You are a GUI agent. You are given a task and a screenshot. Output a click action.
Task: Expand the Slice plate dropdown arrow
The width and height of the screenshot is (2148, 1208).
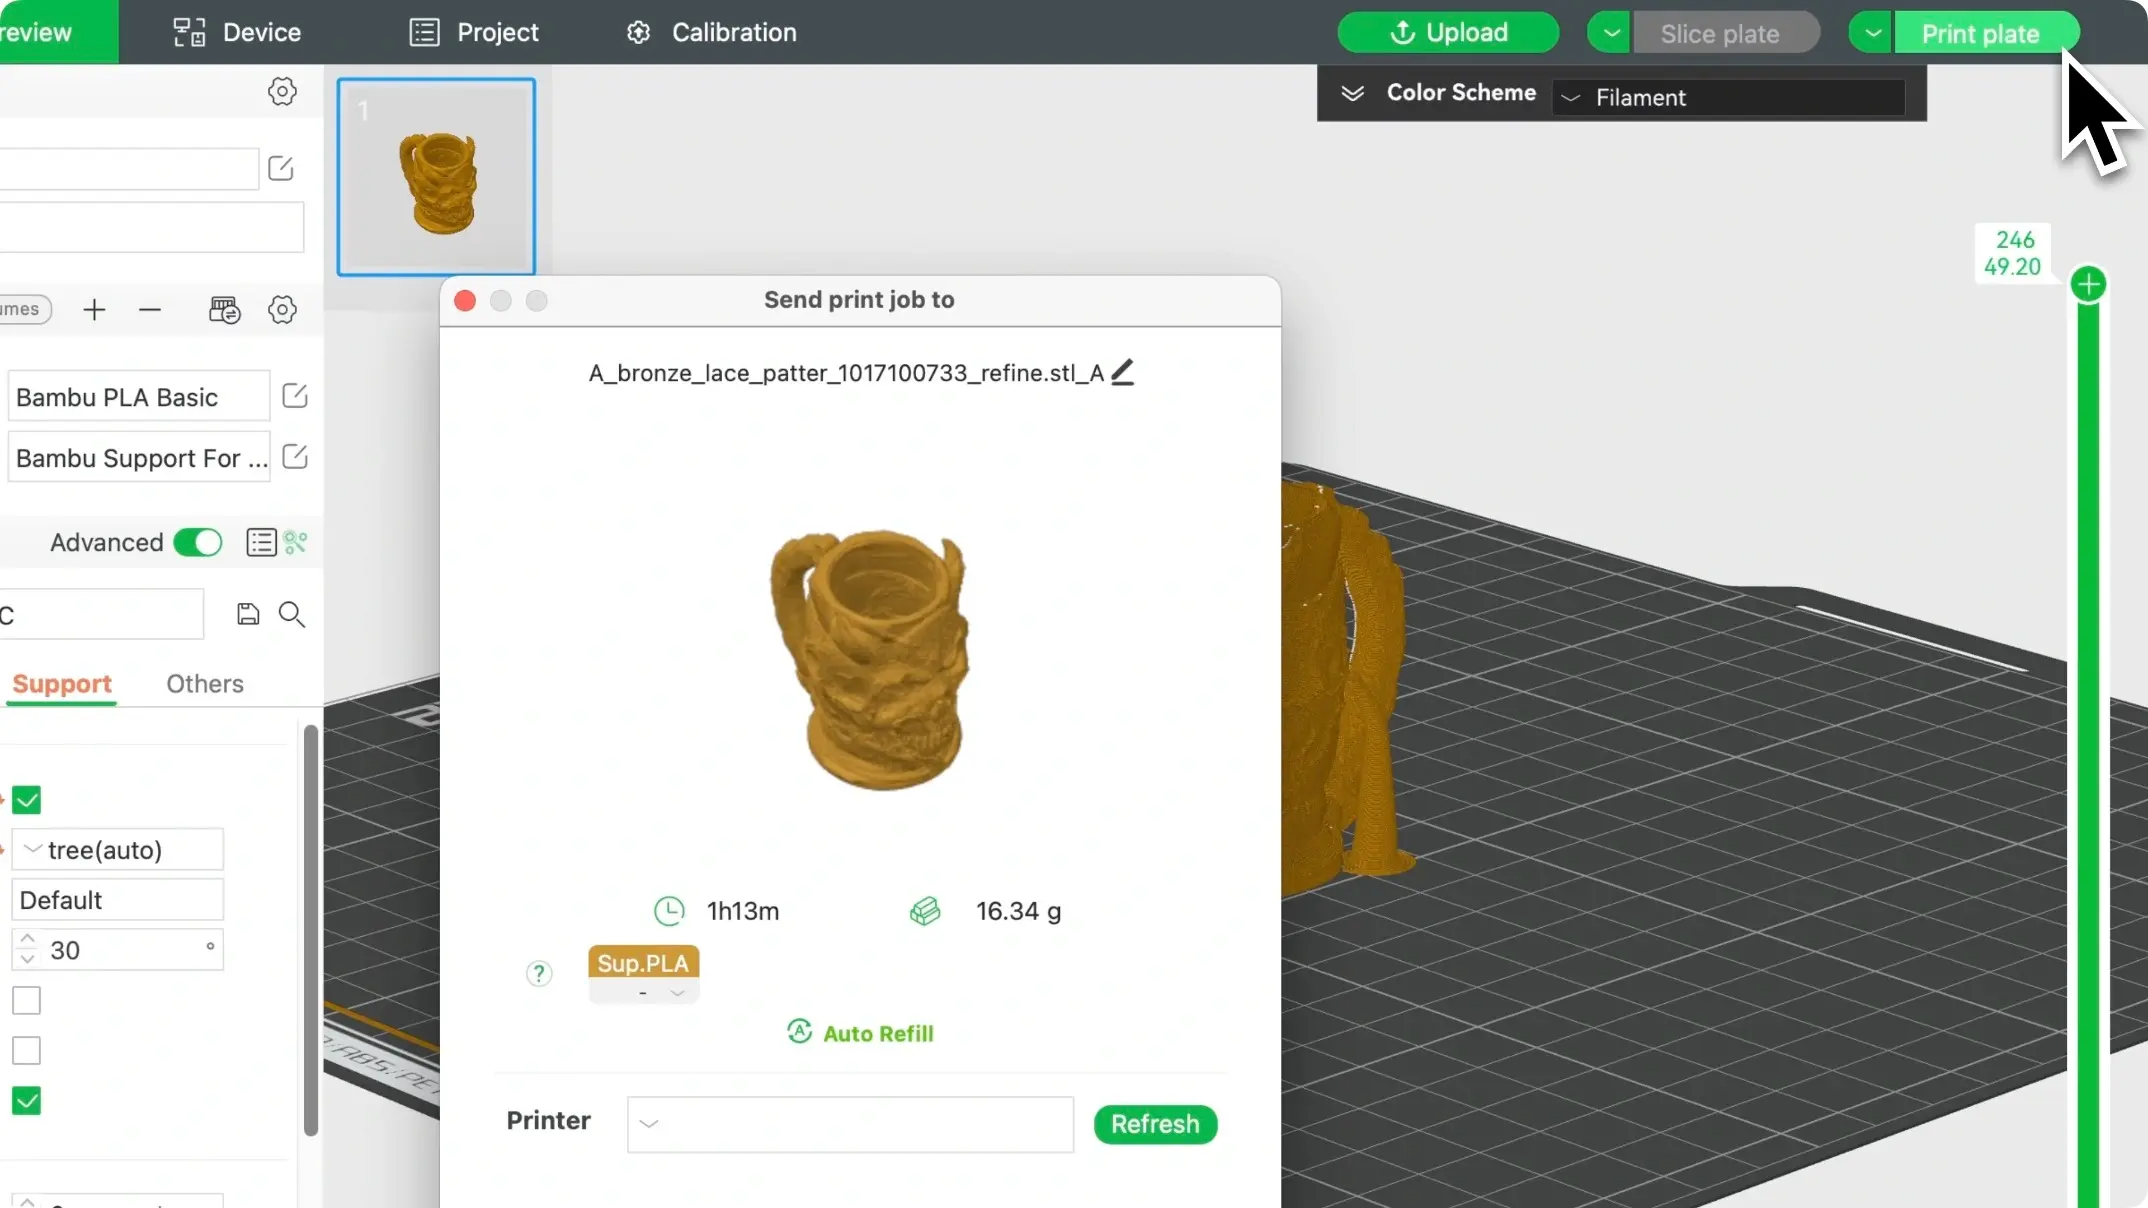(1608, 31)
